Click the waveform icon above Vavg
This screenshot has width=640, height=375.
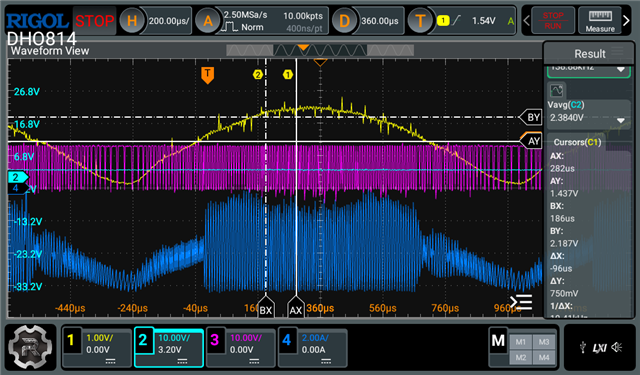(x=556, y=90)
